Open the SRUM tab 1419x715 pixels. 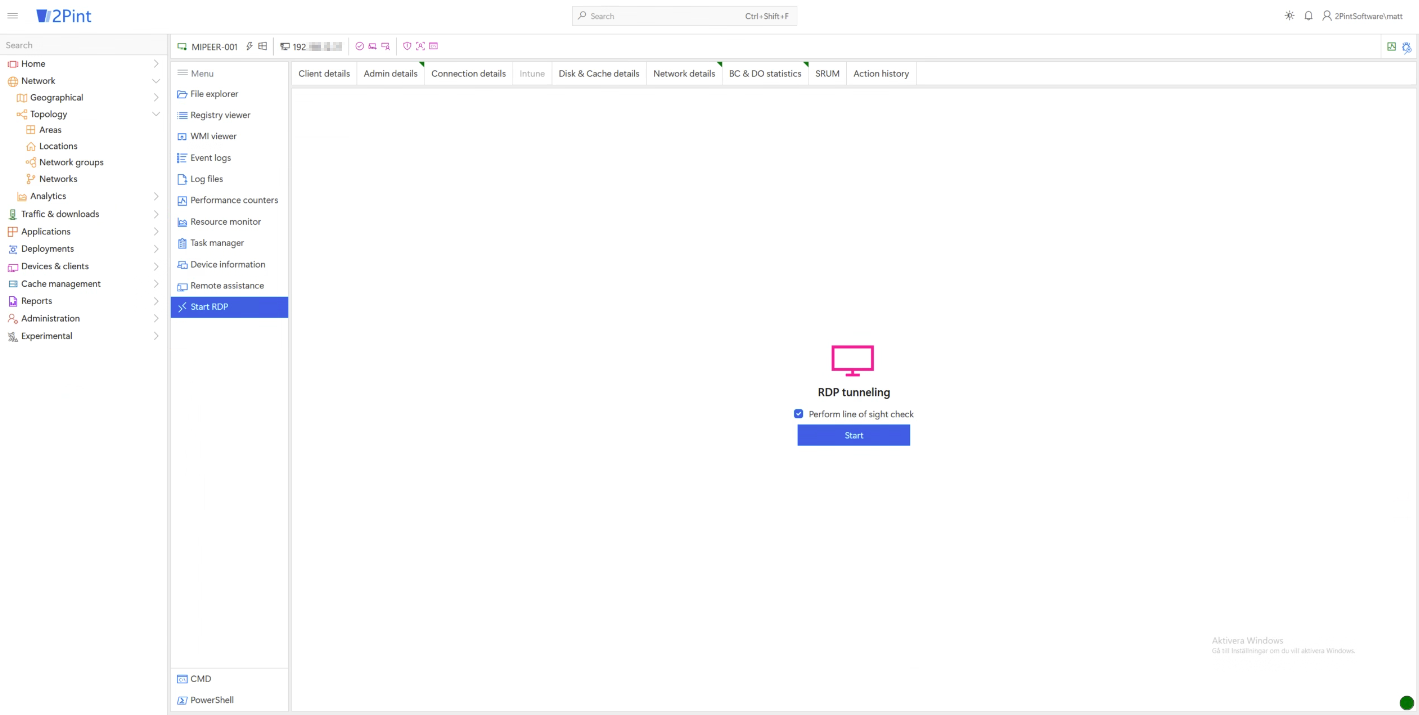(827, 73)
